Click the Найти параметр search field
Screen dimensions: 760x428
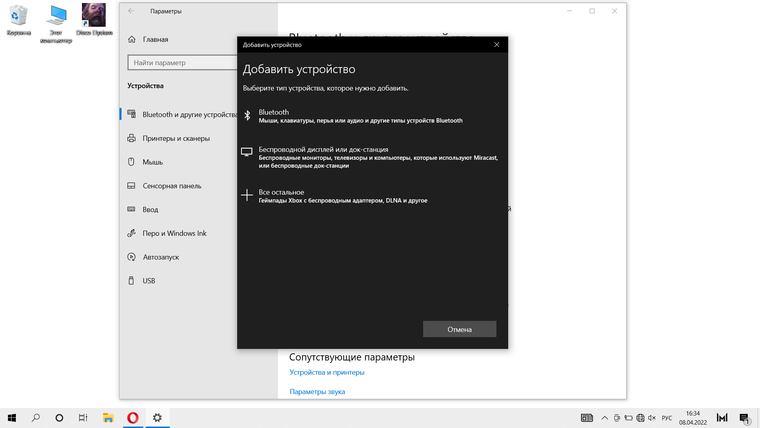[182, 63]
